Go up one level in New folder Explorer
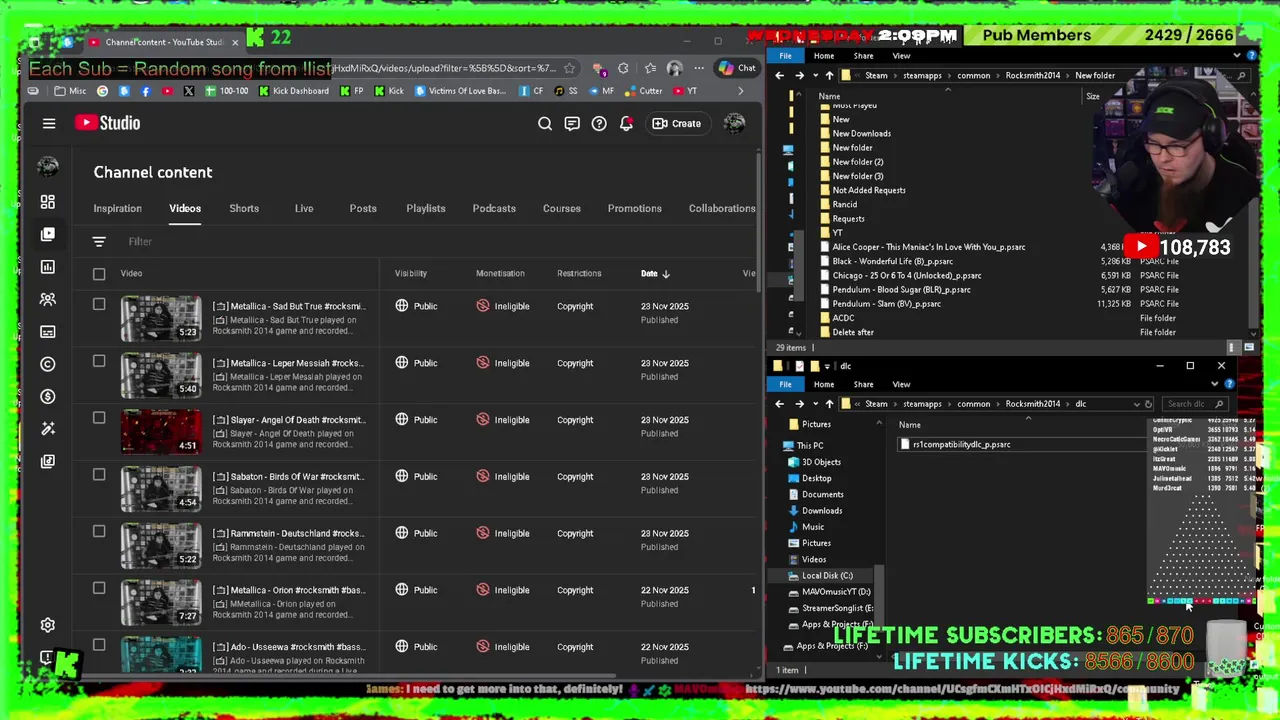Image resolution: width=1280 pixels, height=720 pixels. (x=829, y=75)
